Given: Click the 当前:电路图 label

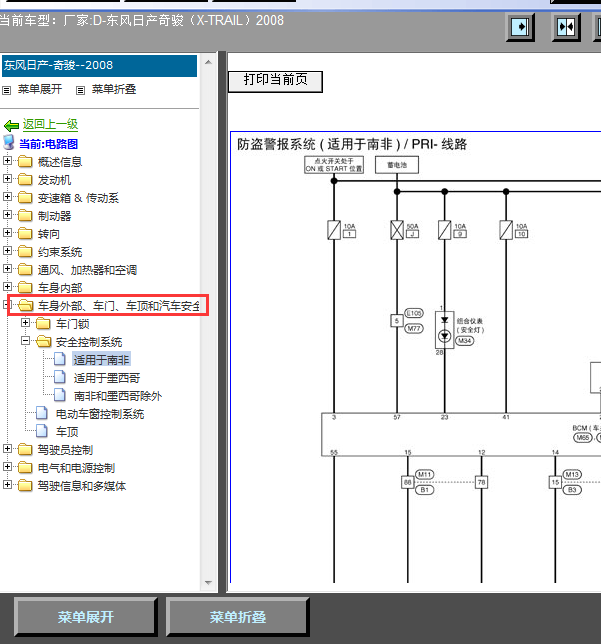Looking at the screenshot, I should click(48, 144).
